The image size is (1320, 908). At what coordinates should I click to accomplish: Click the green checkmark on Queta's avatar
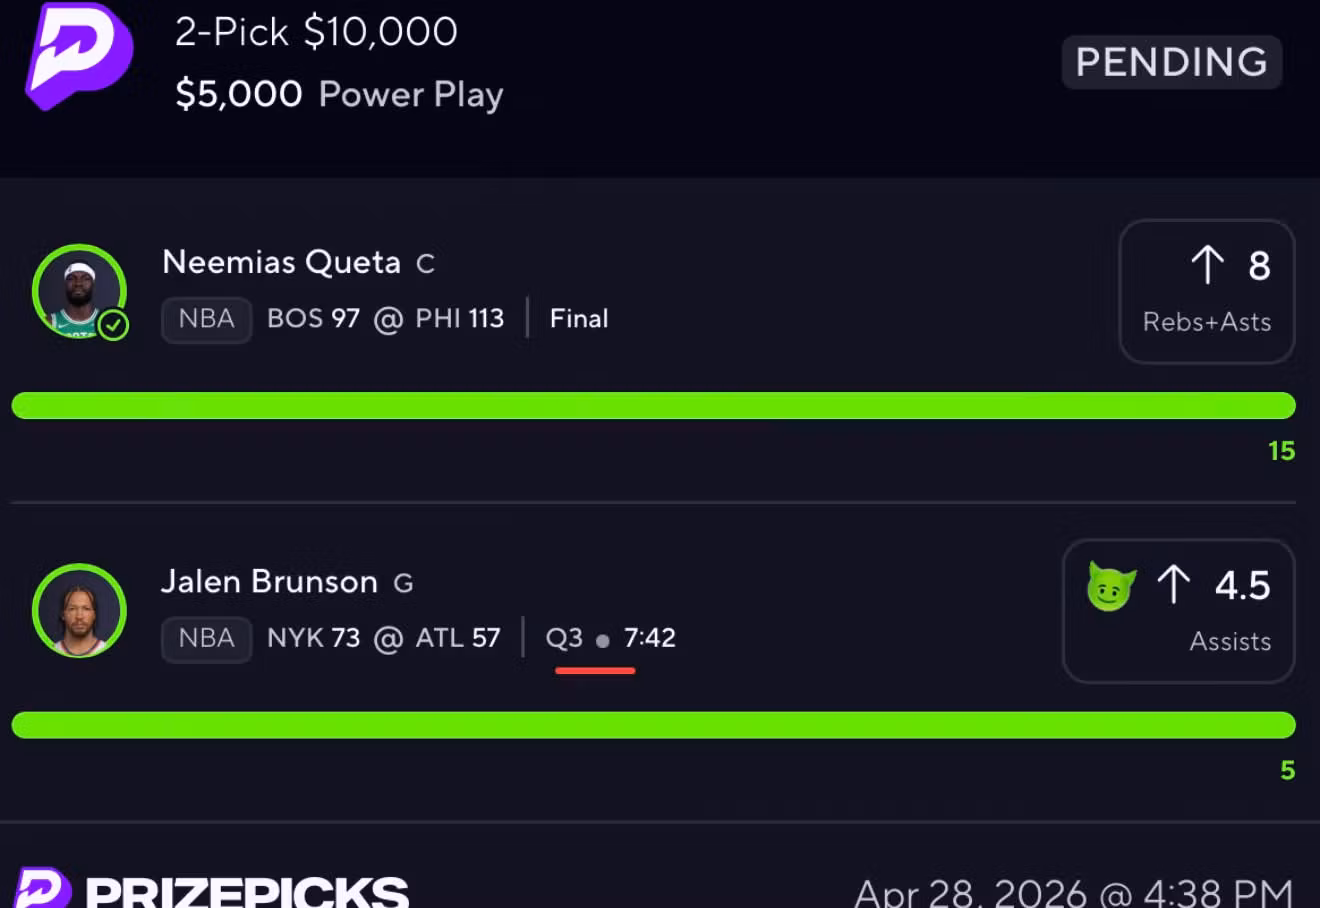[113, 325]
